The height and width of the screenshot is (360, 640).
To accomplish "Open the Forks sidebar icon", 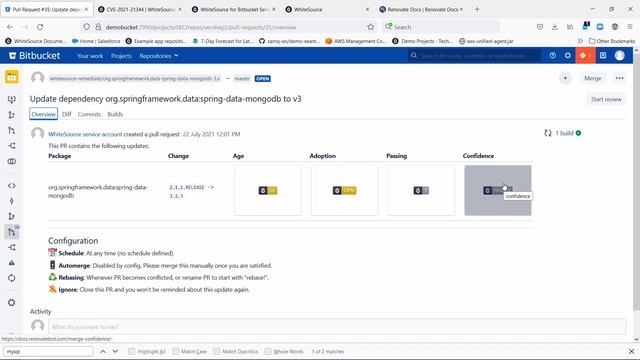I will 11,247.
